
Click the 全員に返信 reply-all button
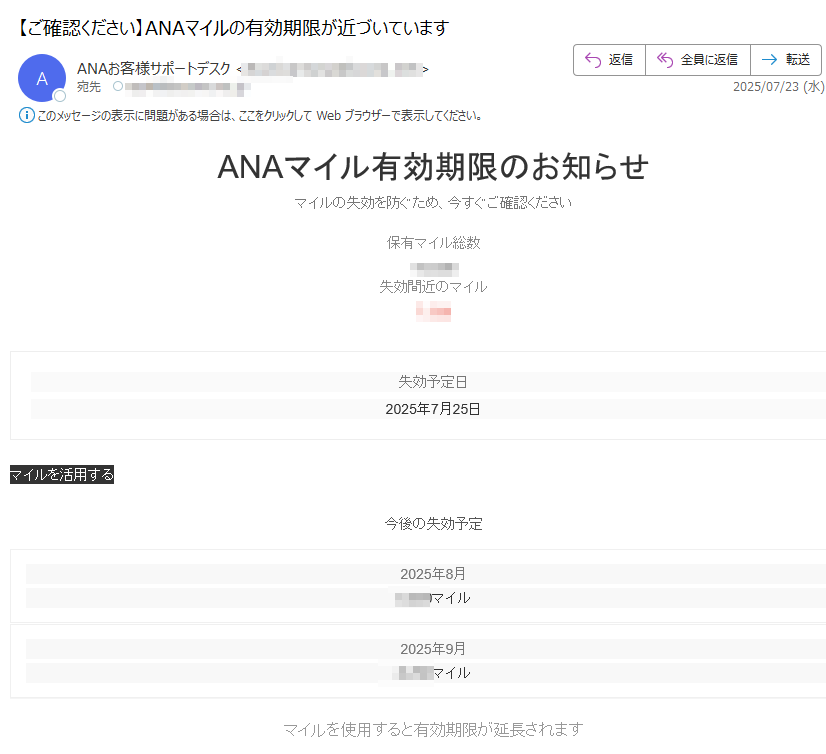[697, 60]
